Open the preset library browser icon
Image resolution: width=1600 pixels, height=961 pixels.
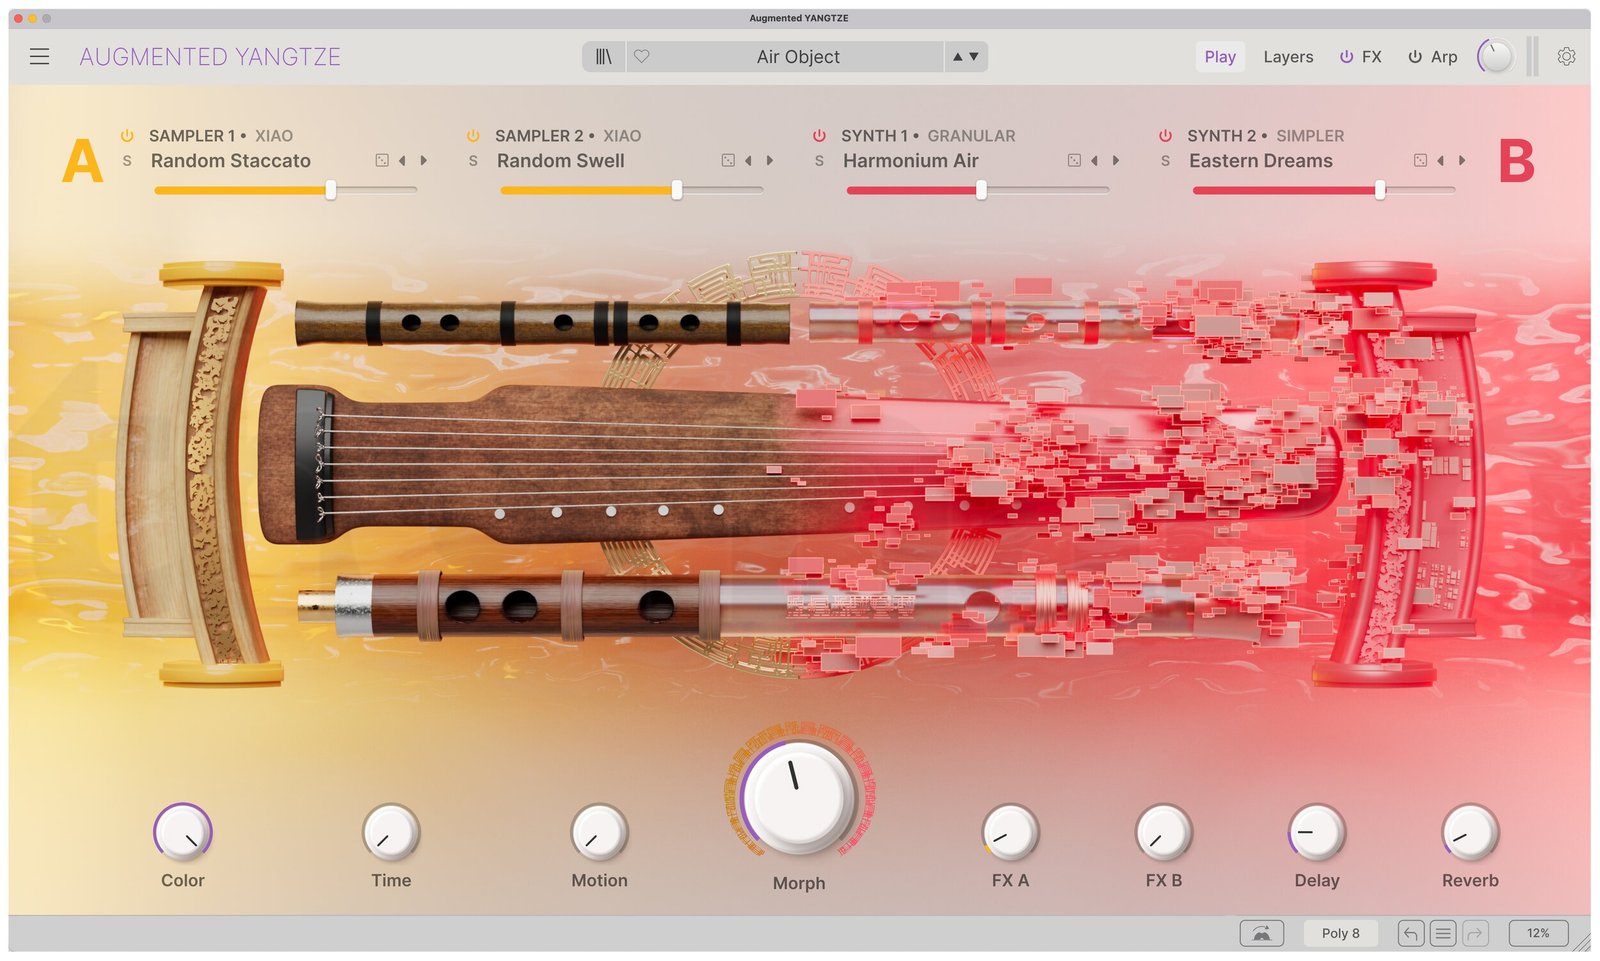coord(603,57)
